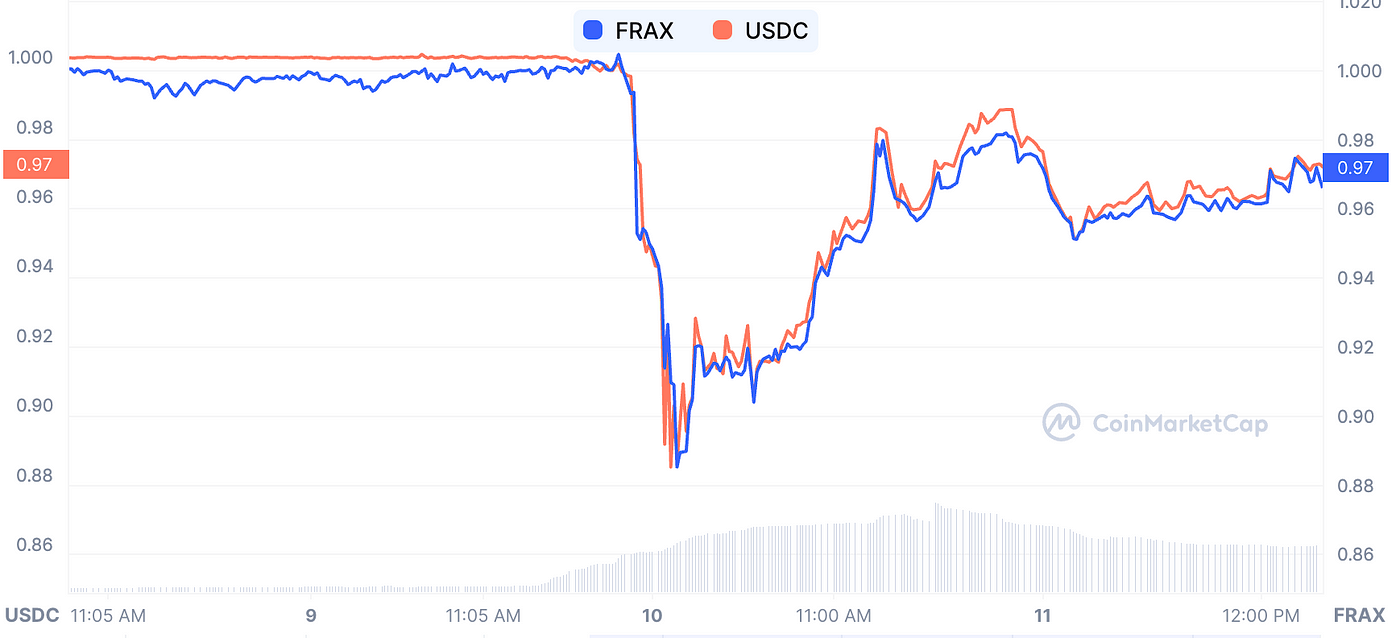
Task: Click the date 9 marker on time axis
Action: pos(311,615)
